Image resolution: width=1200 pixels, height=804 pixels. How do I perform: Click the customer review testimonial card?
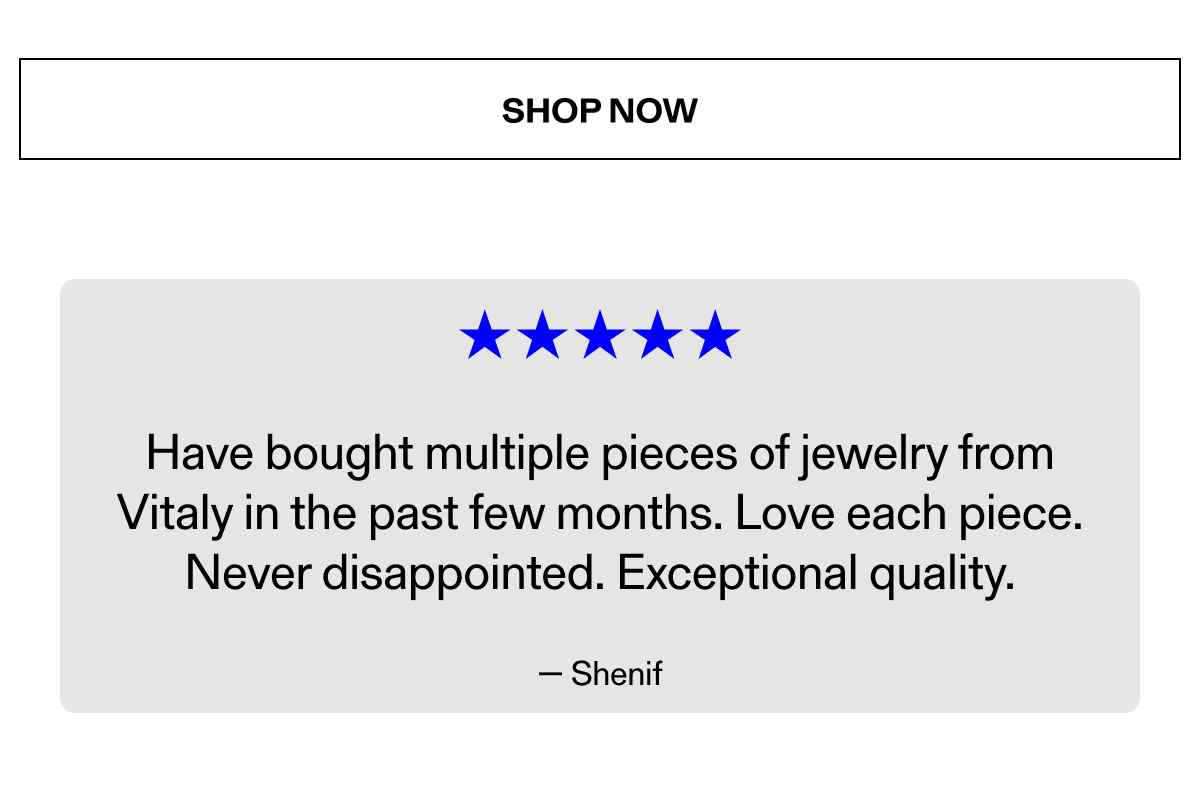[600, 495]
